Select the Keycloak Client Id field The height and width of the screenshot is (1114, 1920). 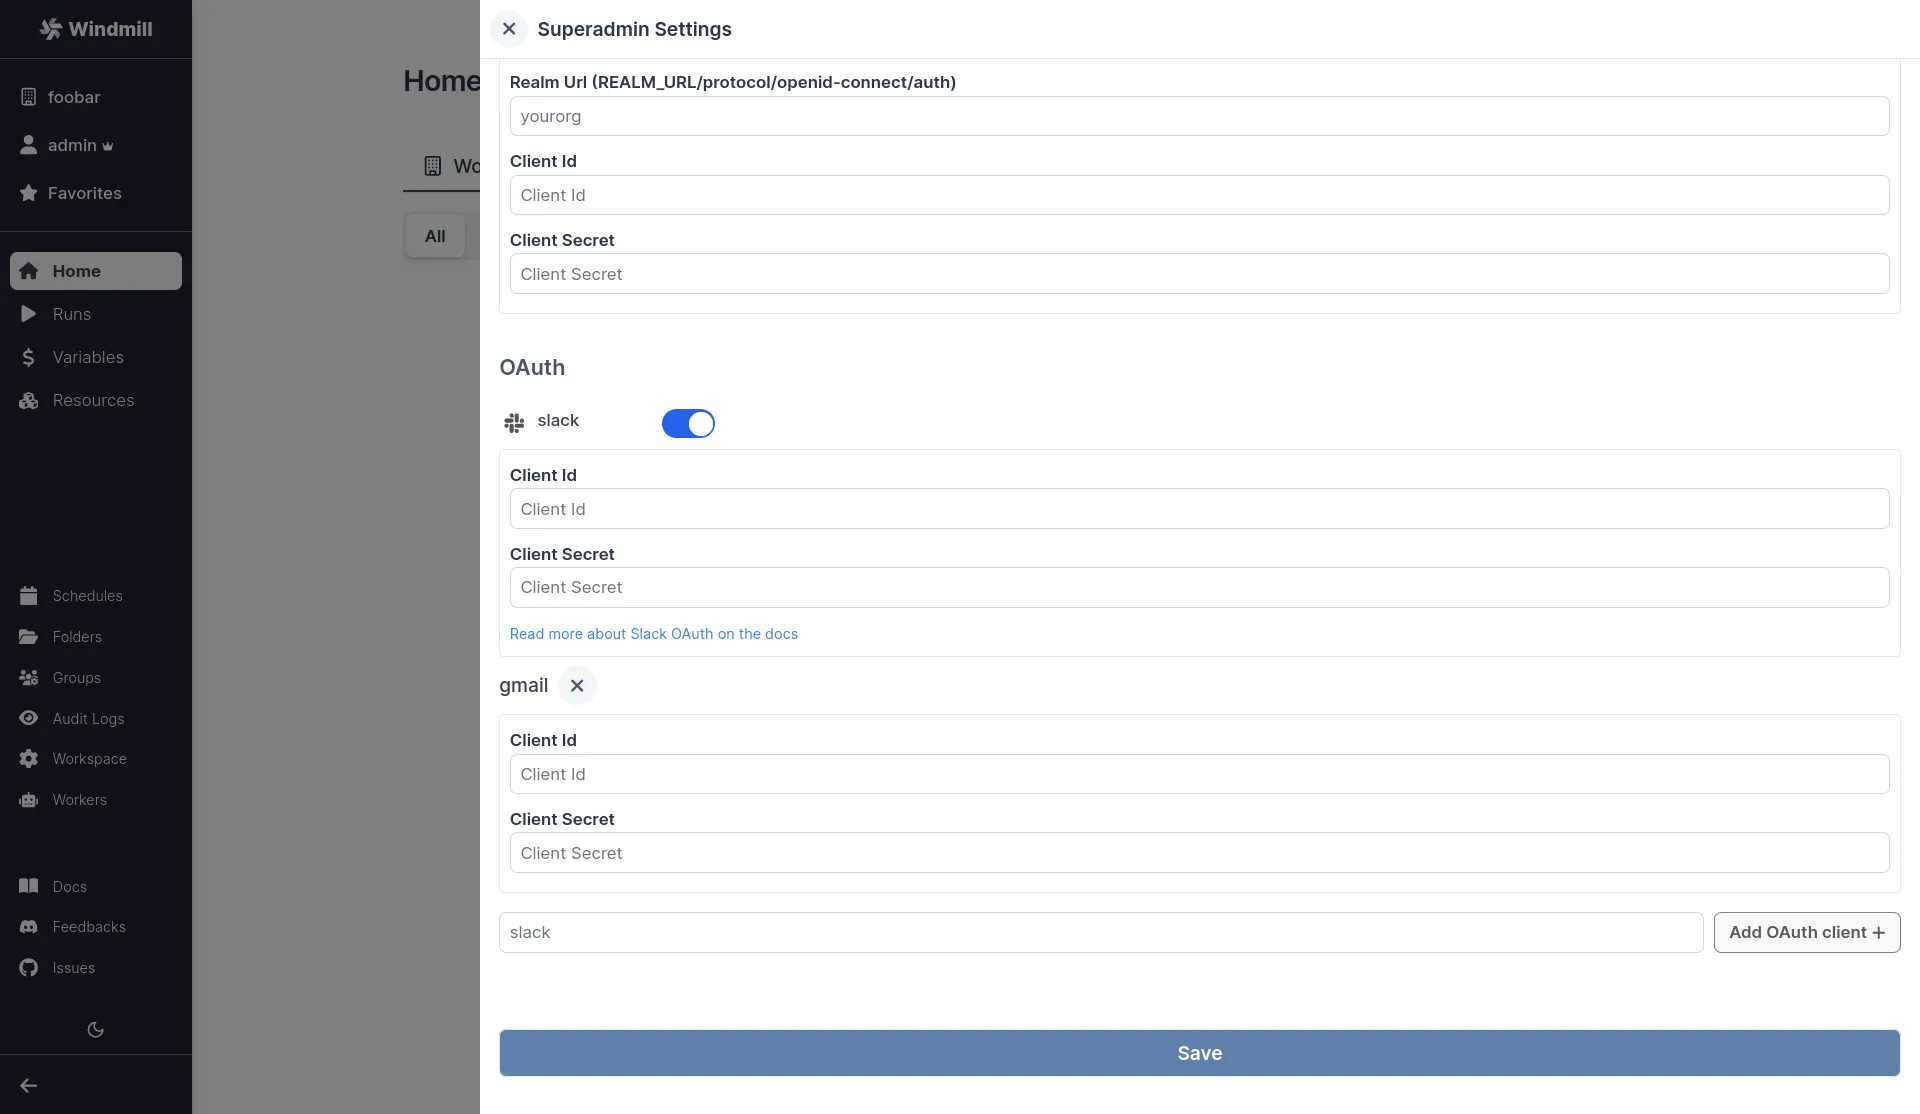coord(1199,194)
